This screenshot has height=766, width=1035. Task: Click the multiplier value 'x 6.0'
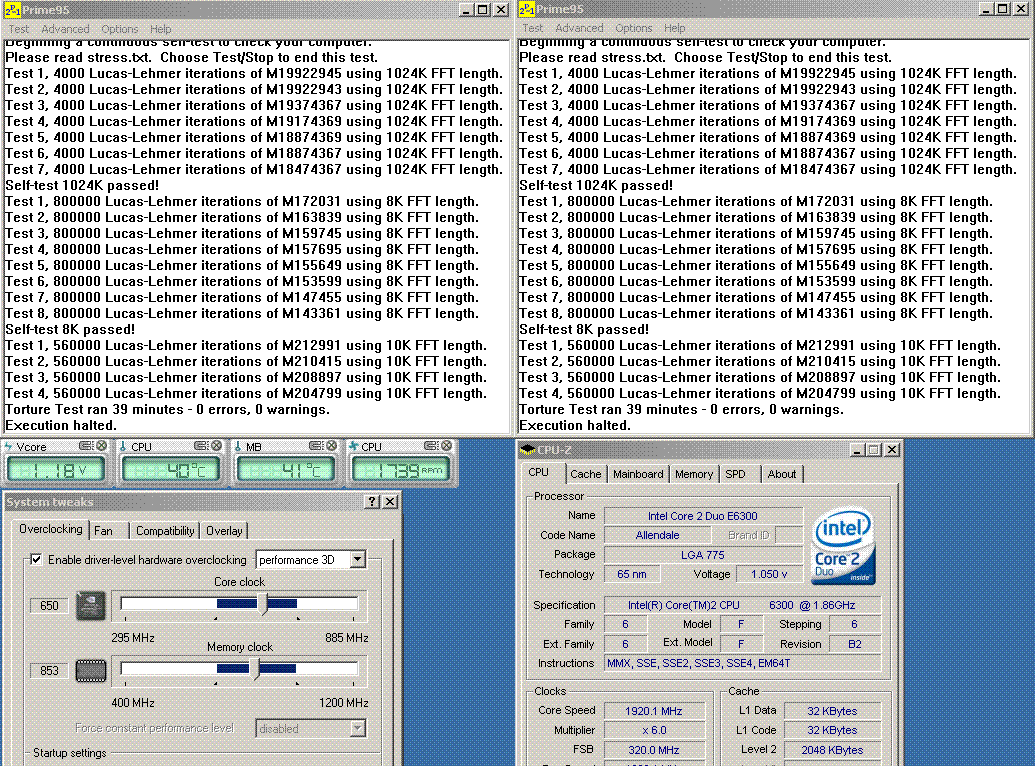click(x=653, y=730)
